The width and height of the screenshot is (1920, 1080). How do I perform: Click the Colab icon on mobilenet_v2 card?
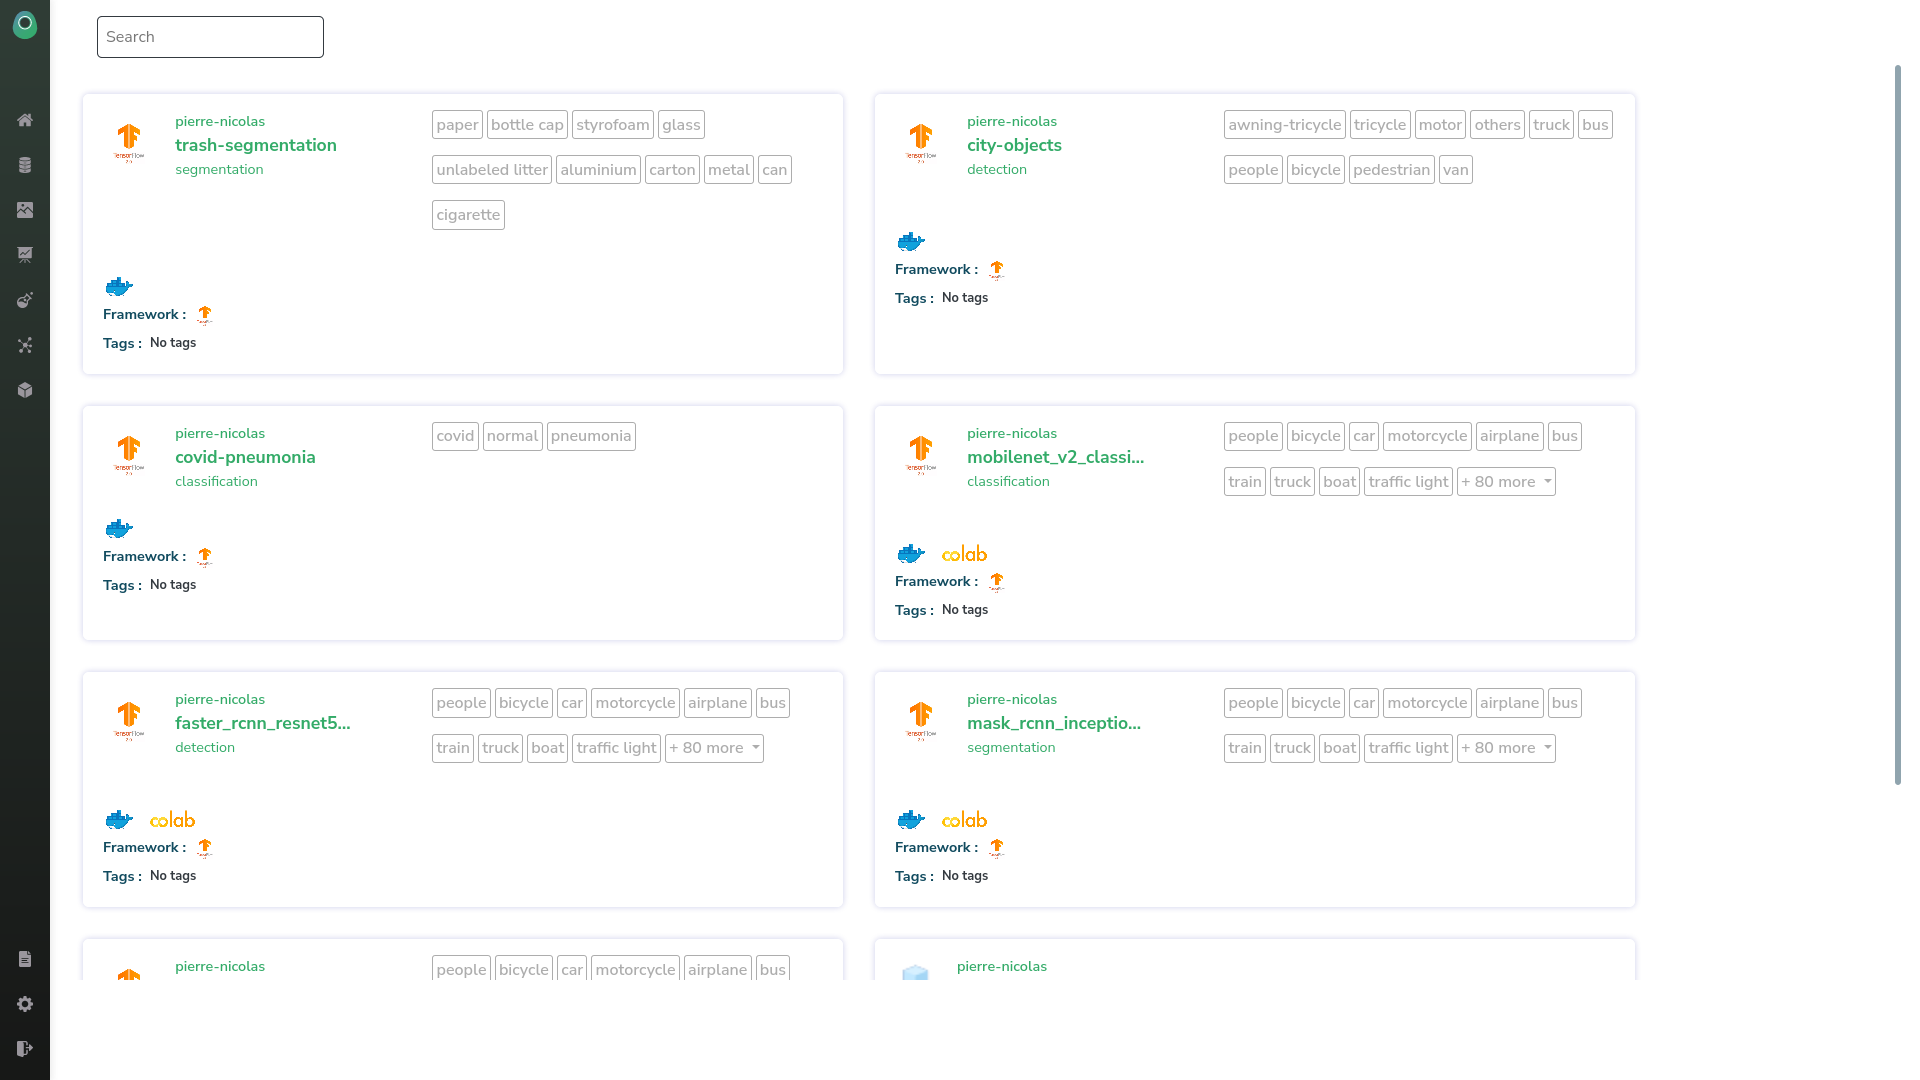click(x=964, y=554)
